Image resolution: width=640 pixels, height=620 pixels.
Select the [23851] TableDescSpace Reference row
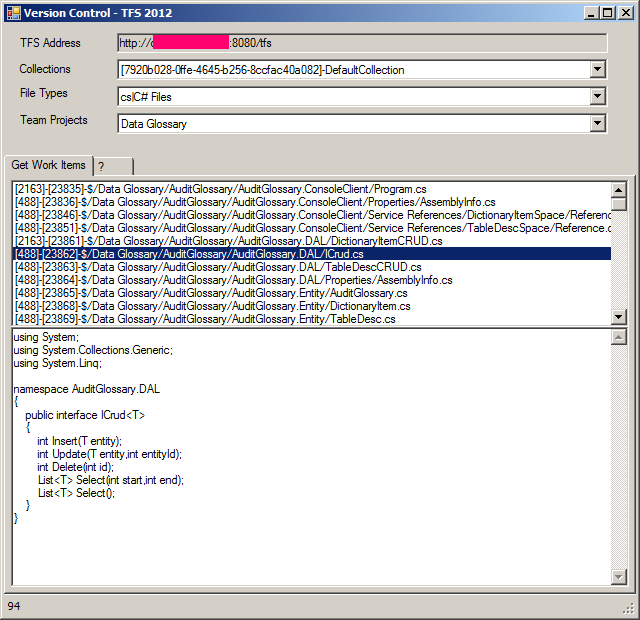click(312, 228)
